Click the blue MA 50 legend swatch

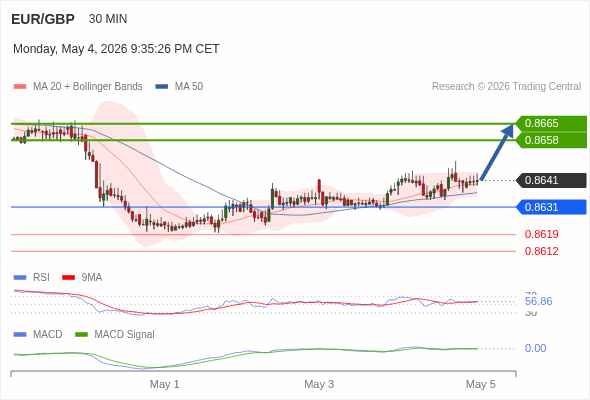coord(162,87)
